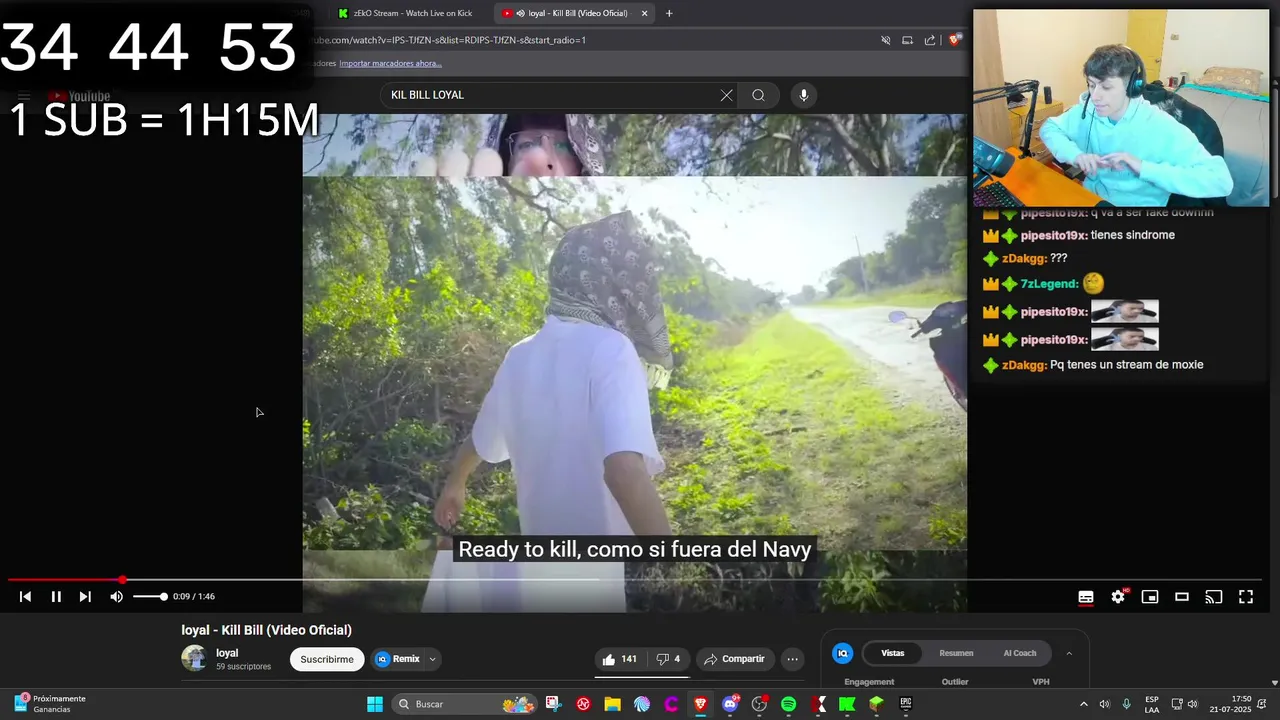The image size is (1280, 720).
Task: Open the loyal channel name link
Action: point(227,653)
